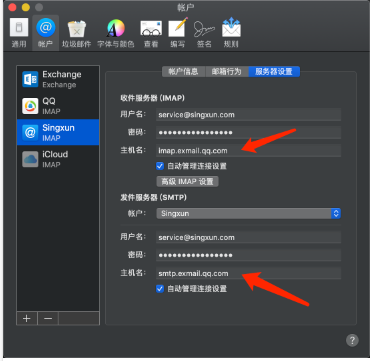Select the Exchange account in sidebar

[x=58, y=79]
